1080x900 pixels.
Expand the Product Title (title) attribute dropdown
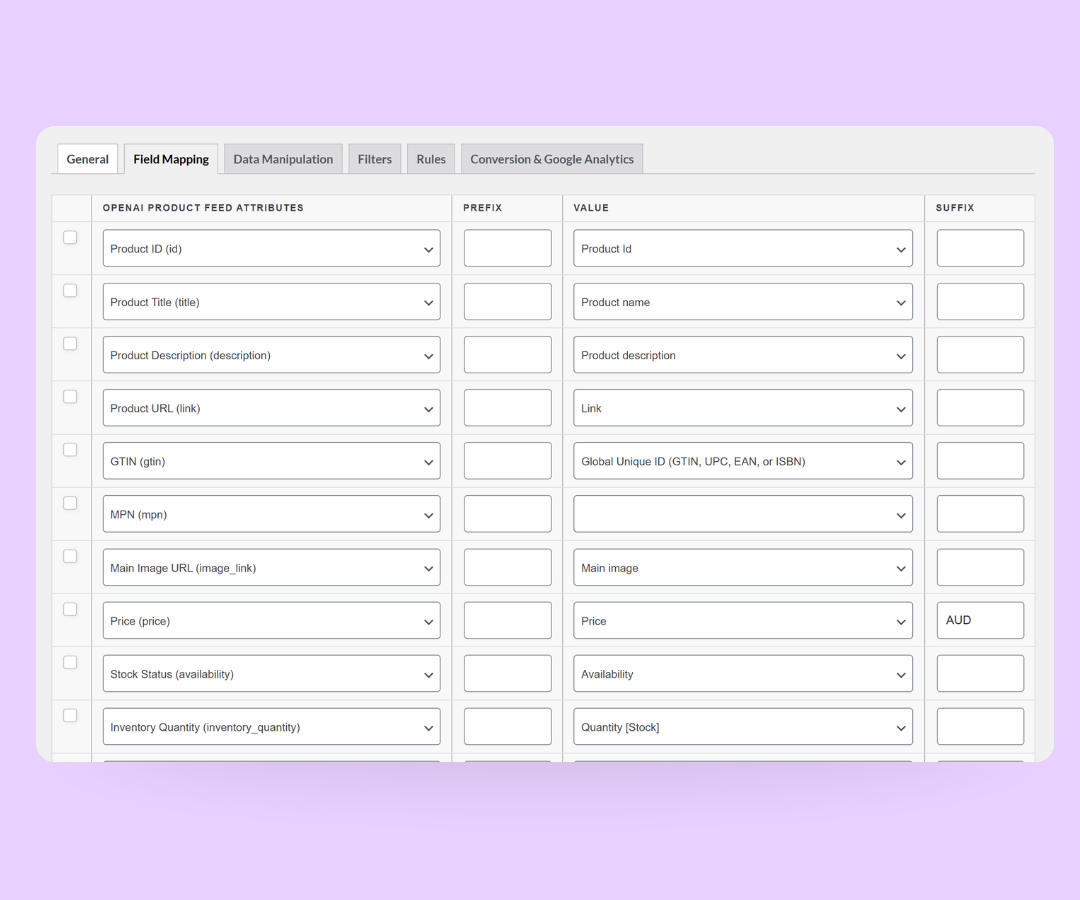pyautogui.click(x=271, y=302)
